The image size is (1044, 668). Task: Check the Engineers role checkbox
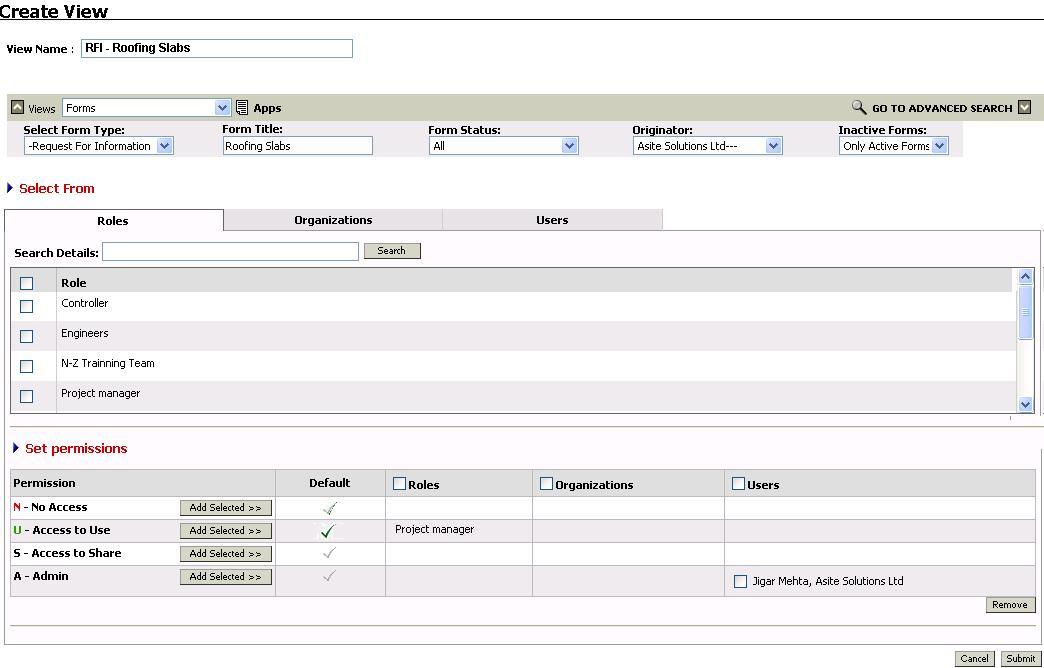[27, 336]
